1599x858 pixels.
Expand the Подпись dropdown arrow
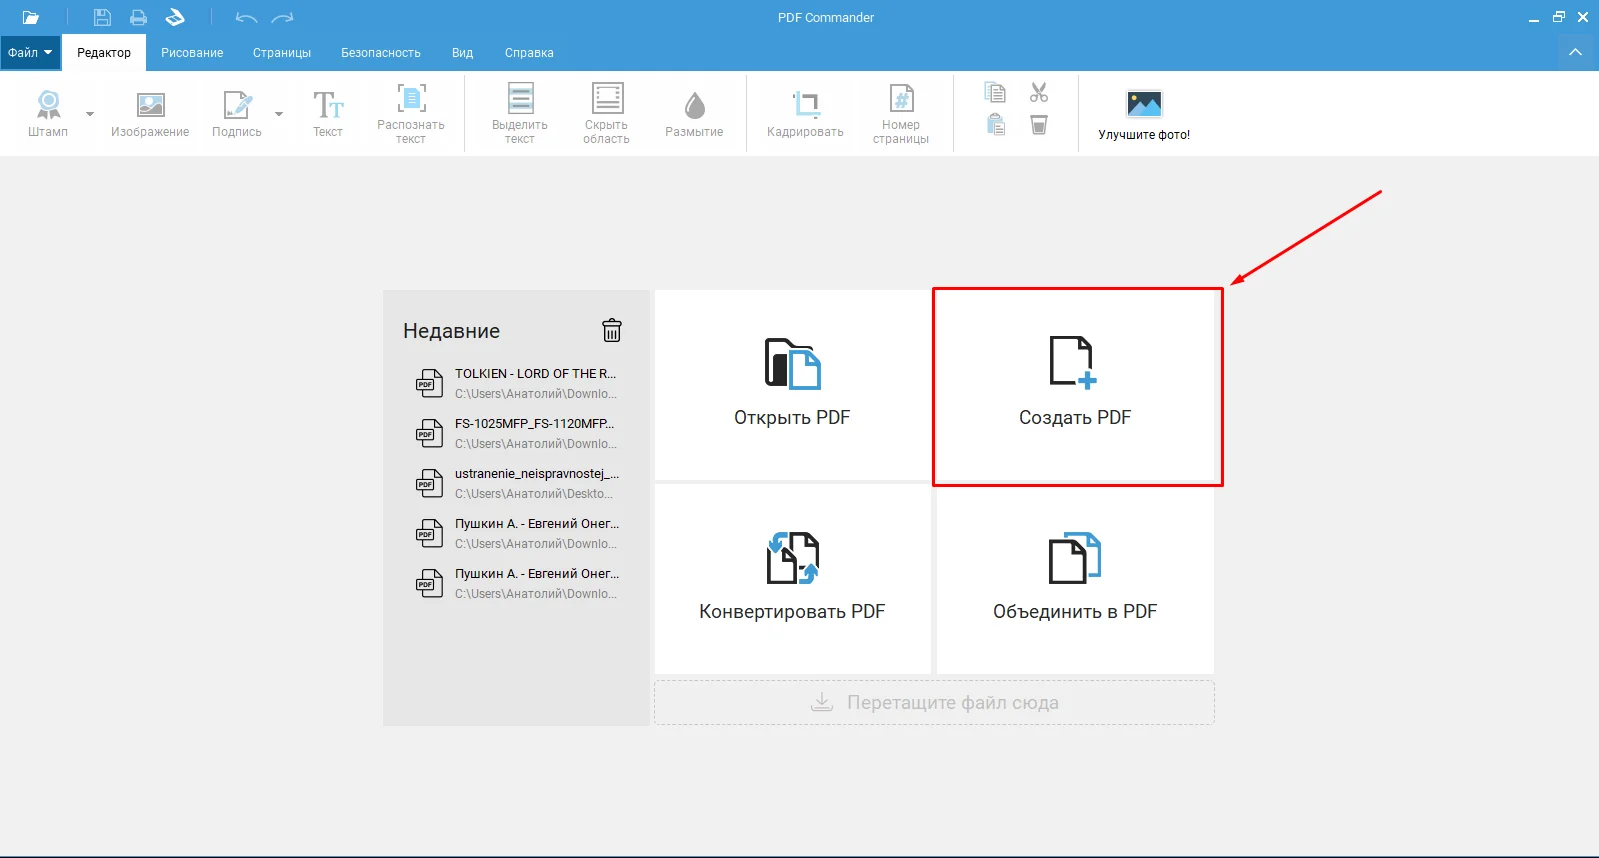(279, 114)
